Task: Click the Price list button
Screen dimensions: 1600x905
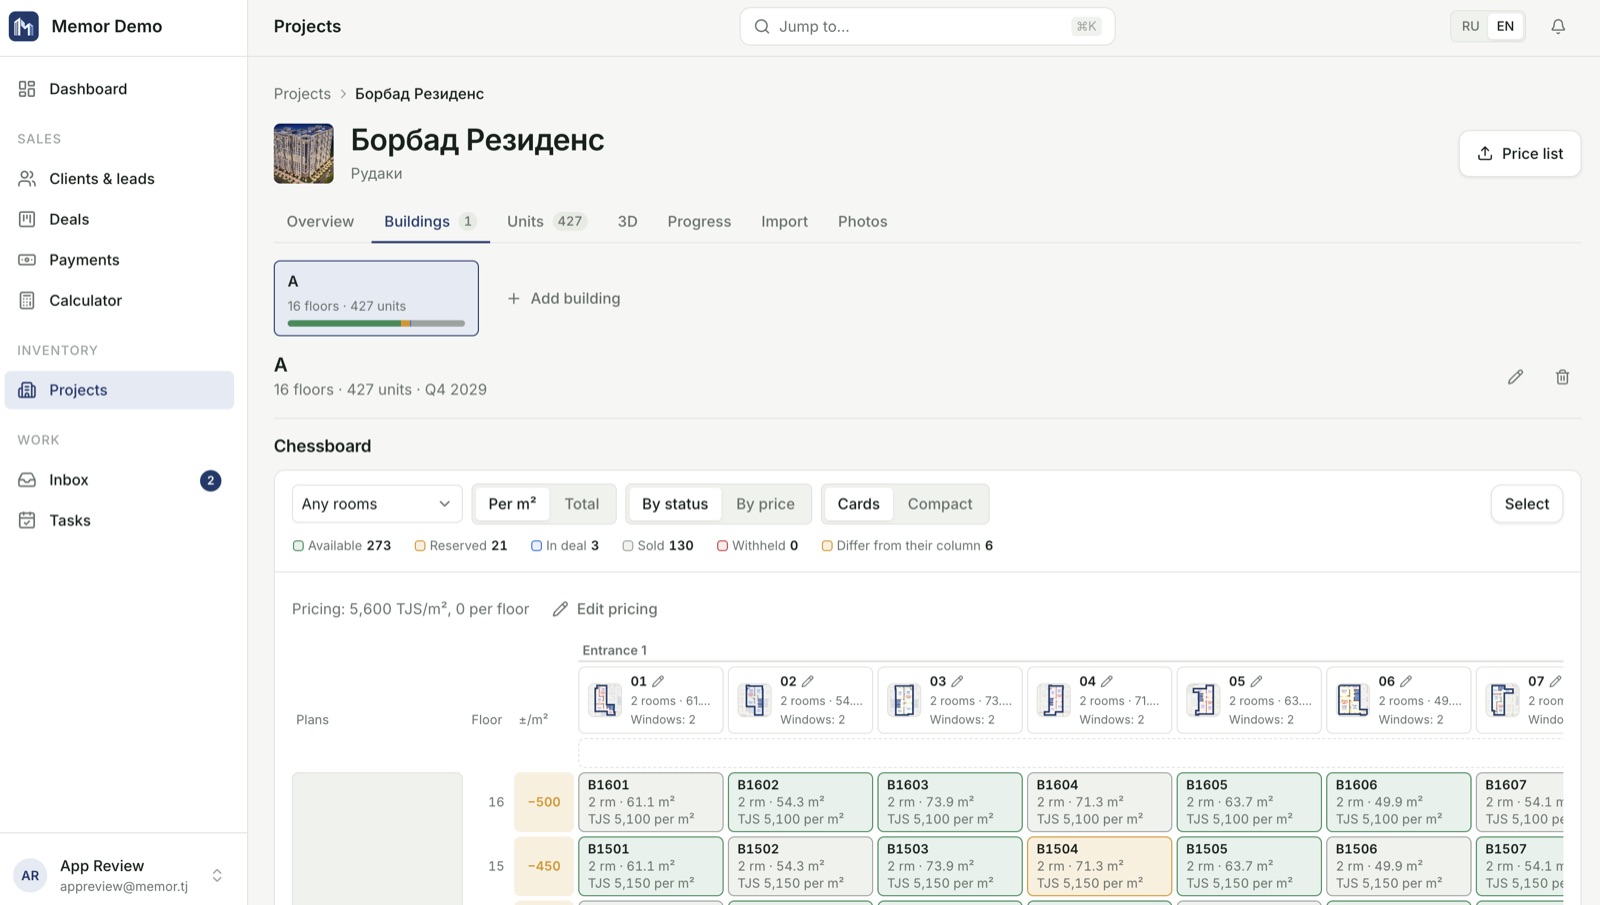Action: point(1519,153)
